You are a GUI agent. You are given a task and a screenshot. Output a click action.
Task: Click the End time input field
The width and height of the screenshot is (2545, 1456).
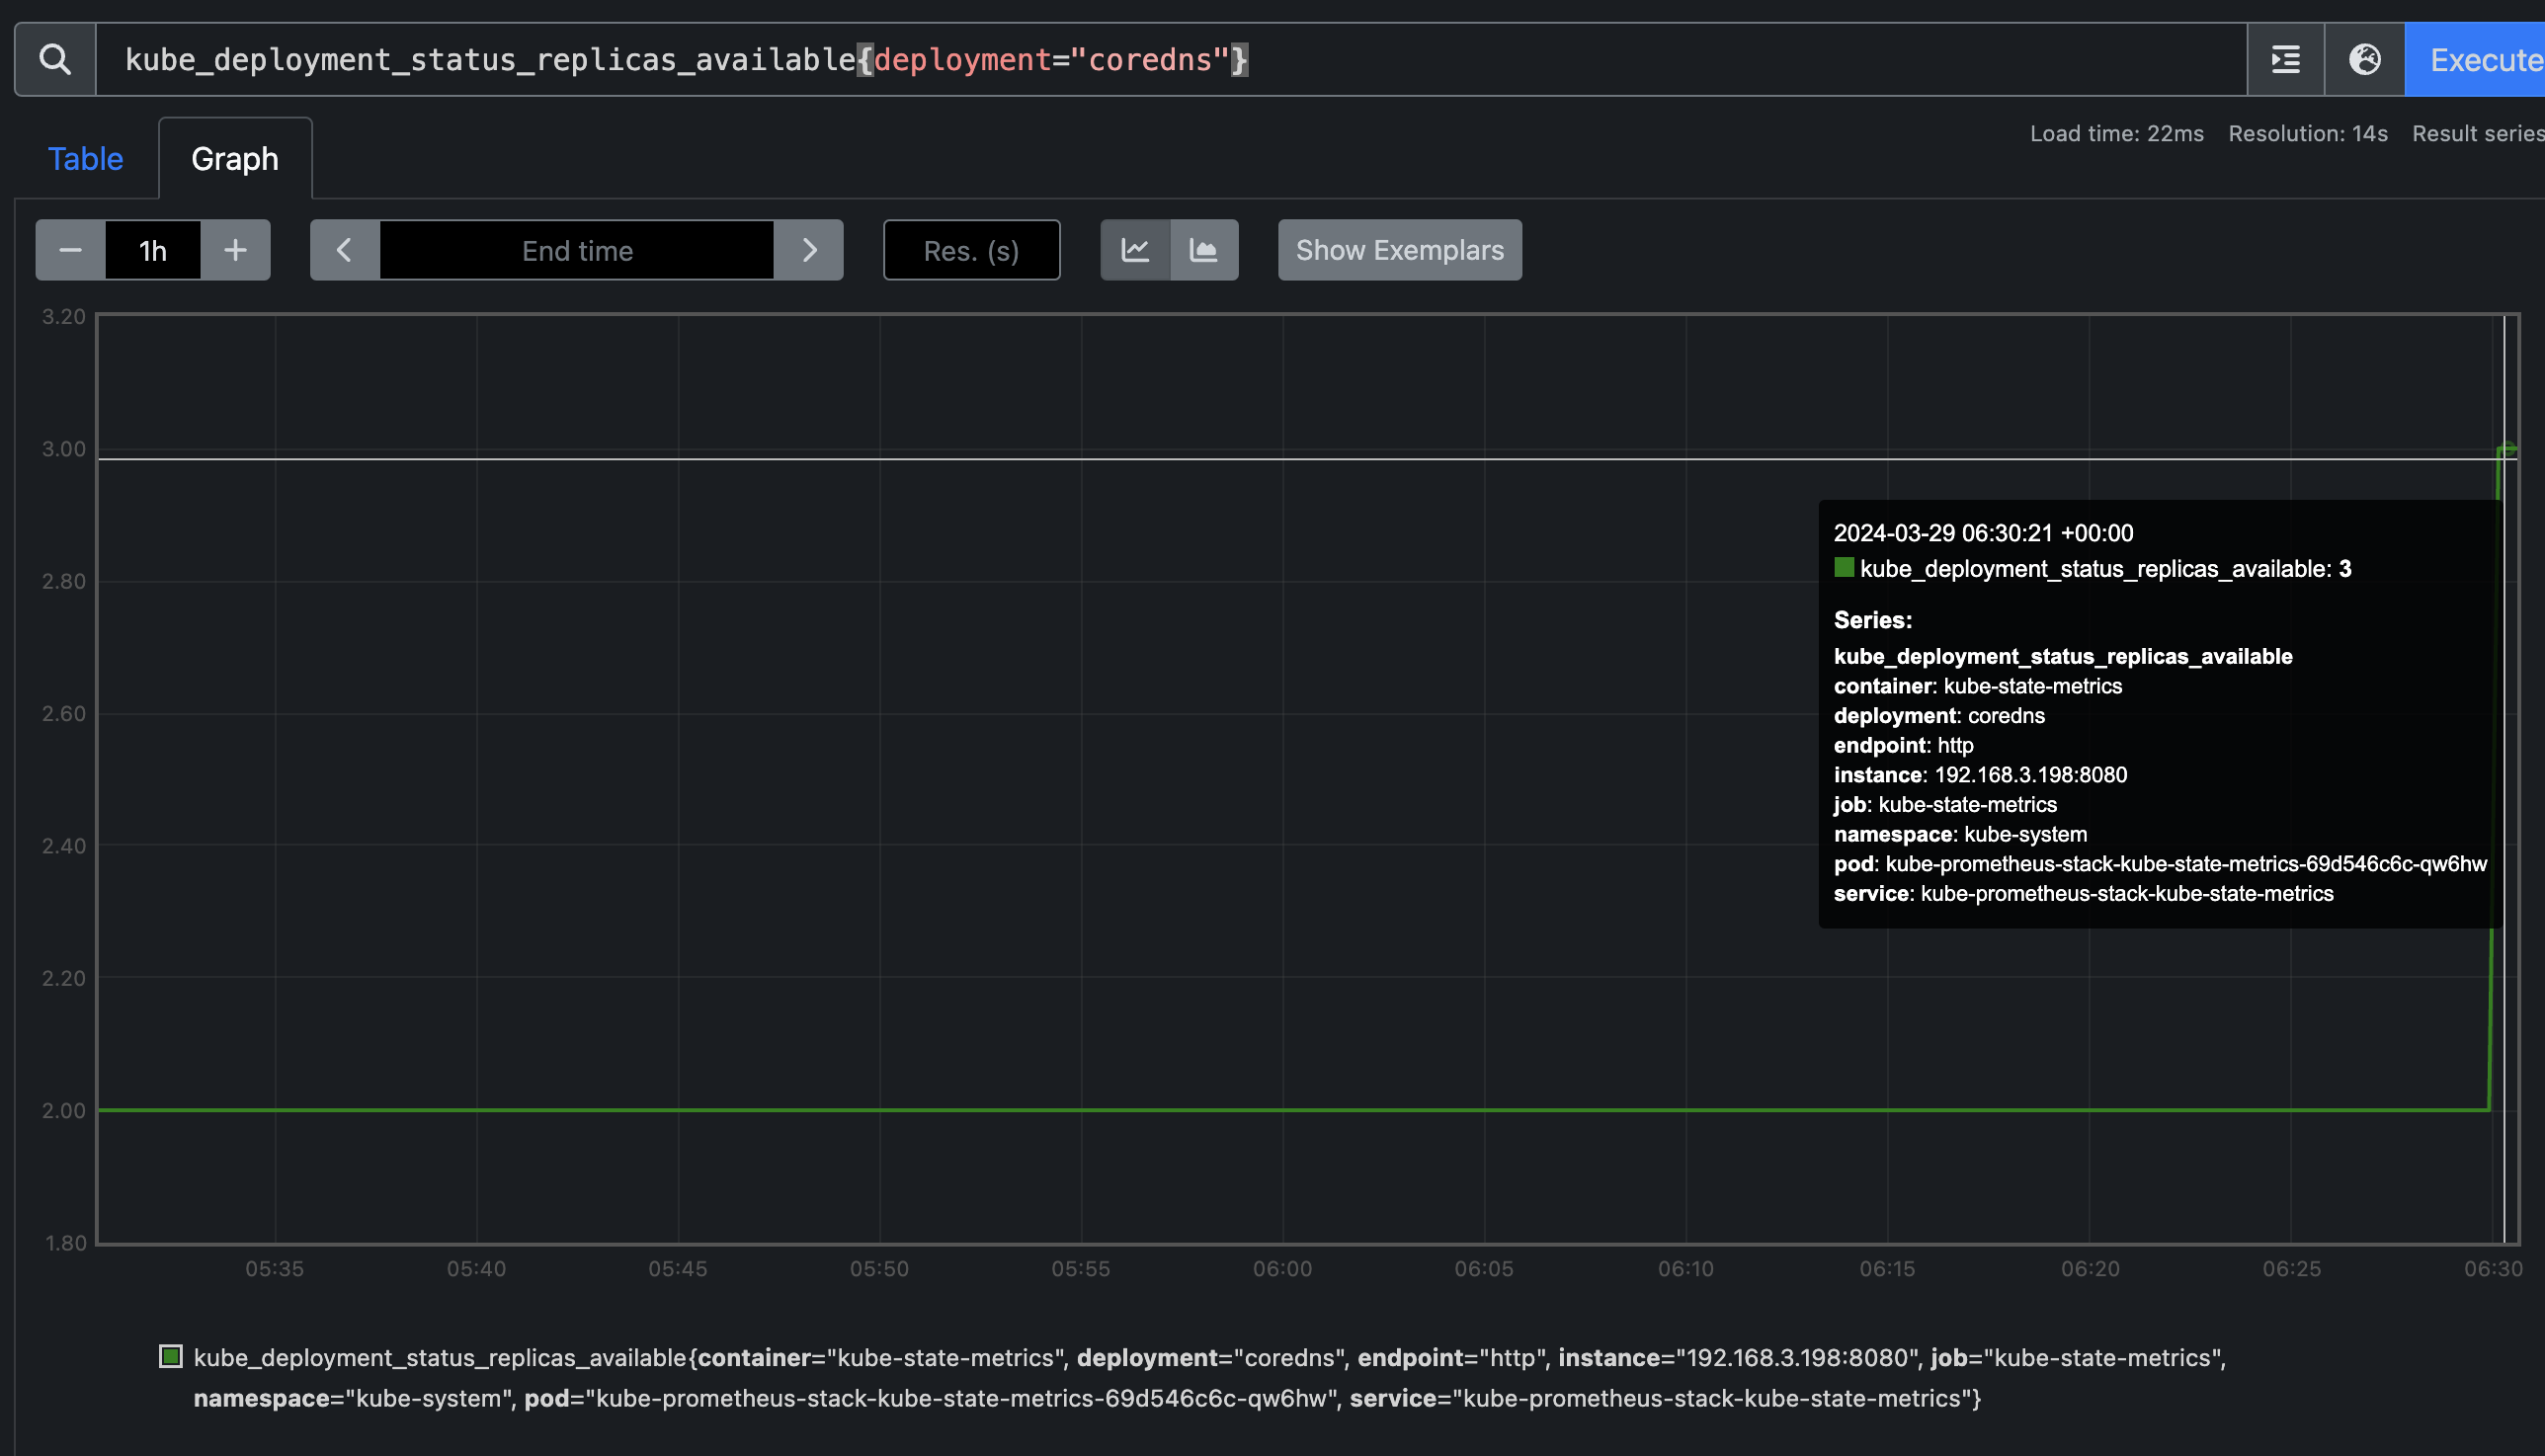(x=577, y=250)
